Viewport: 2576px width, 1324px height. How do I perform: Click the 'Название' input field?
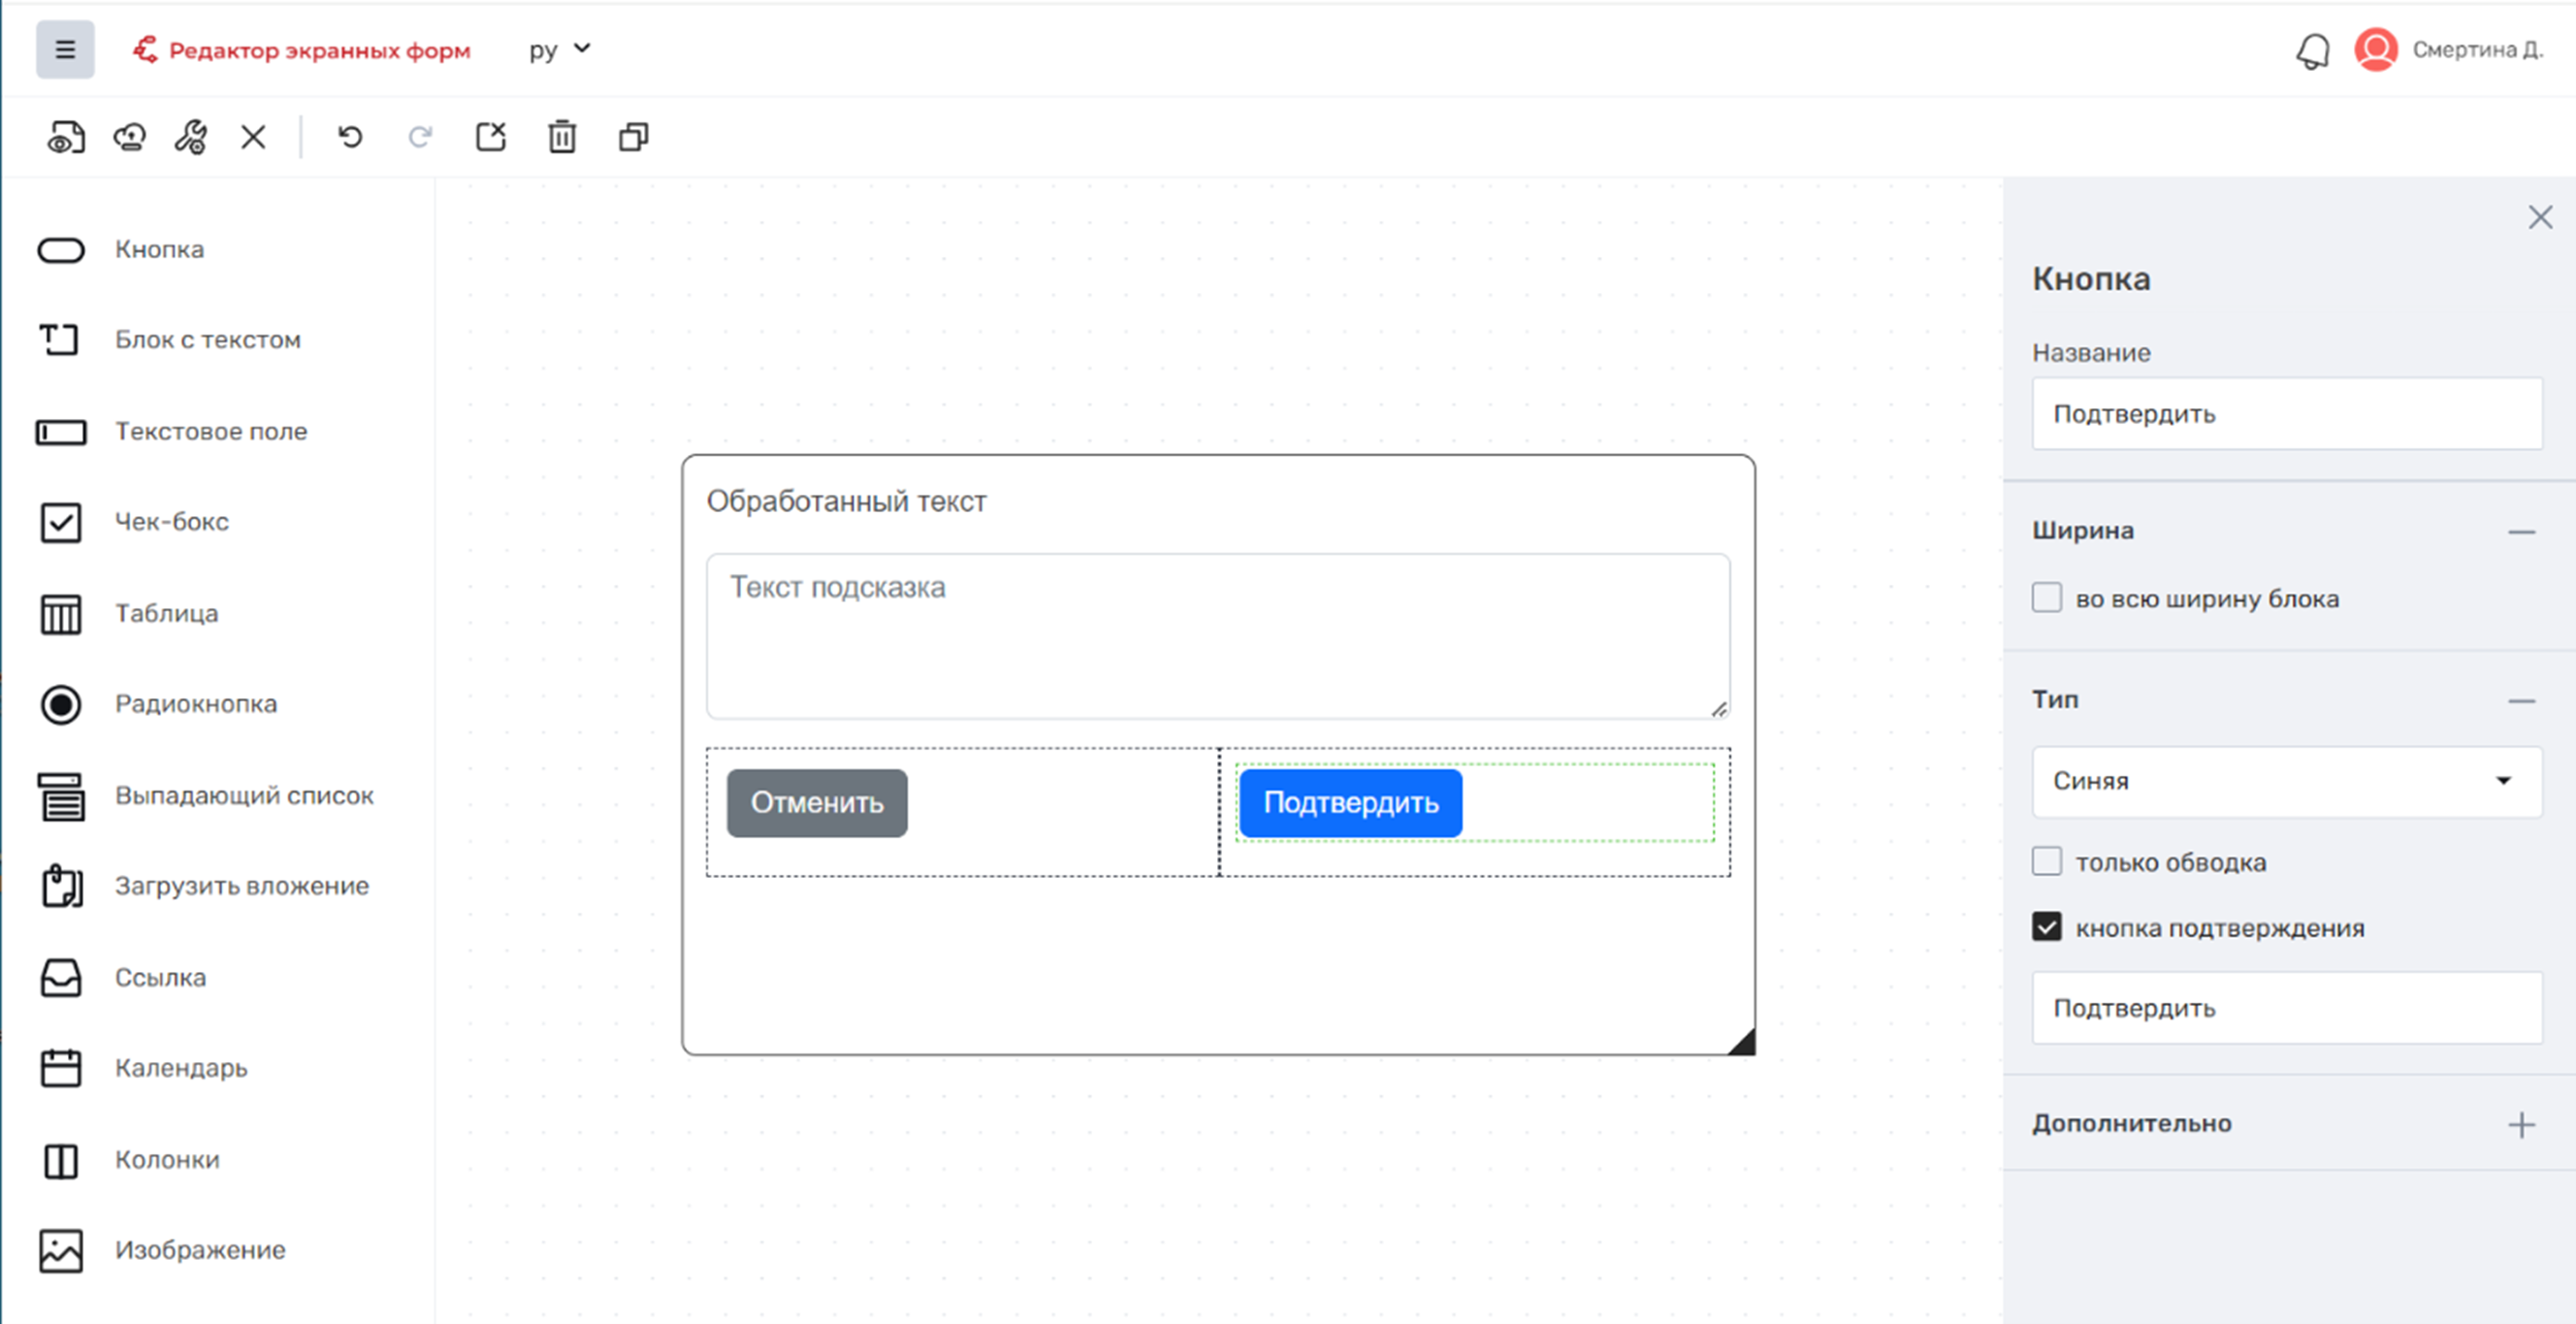click(x=2287, y=413)
